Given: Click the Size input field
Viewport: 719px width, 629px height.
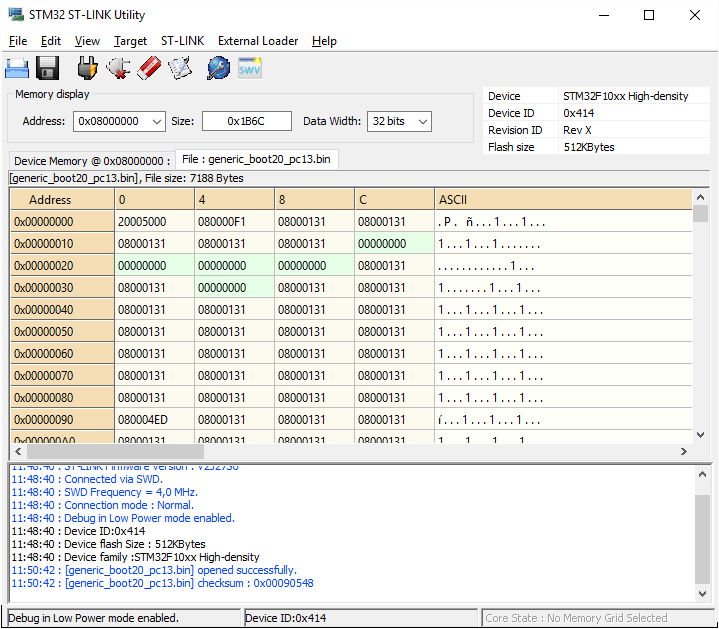Looking at the screenshot, I should pos(246,121).
